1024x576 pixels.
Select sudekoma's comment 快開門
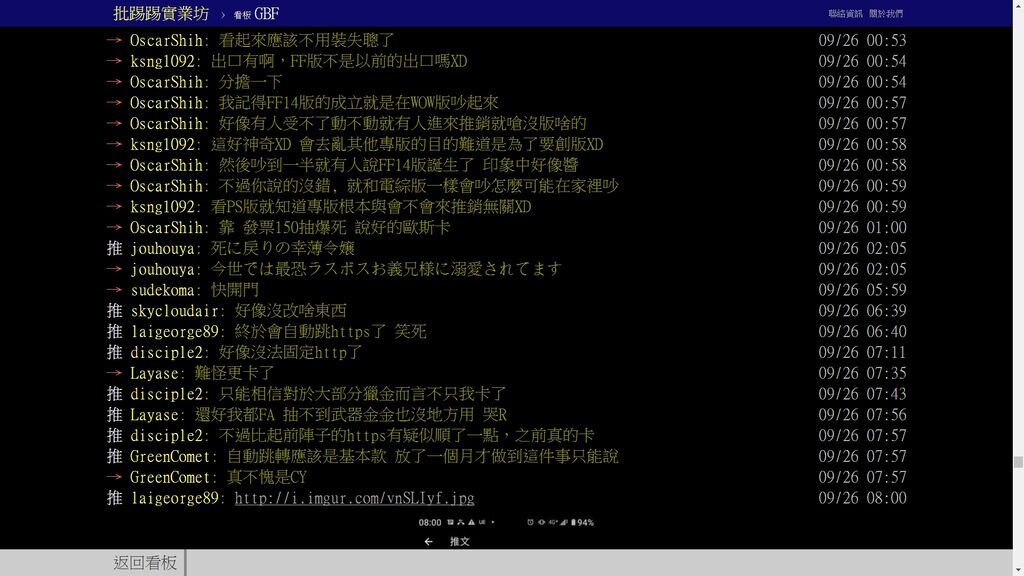coord(234,290)
